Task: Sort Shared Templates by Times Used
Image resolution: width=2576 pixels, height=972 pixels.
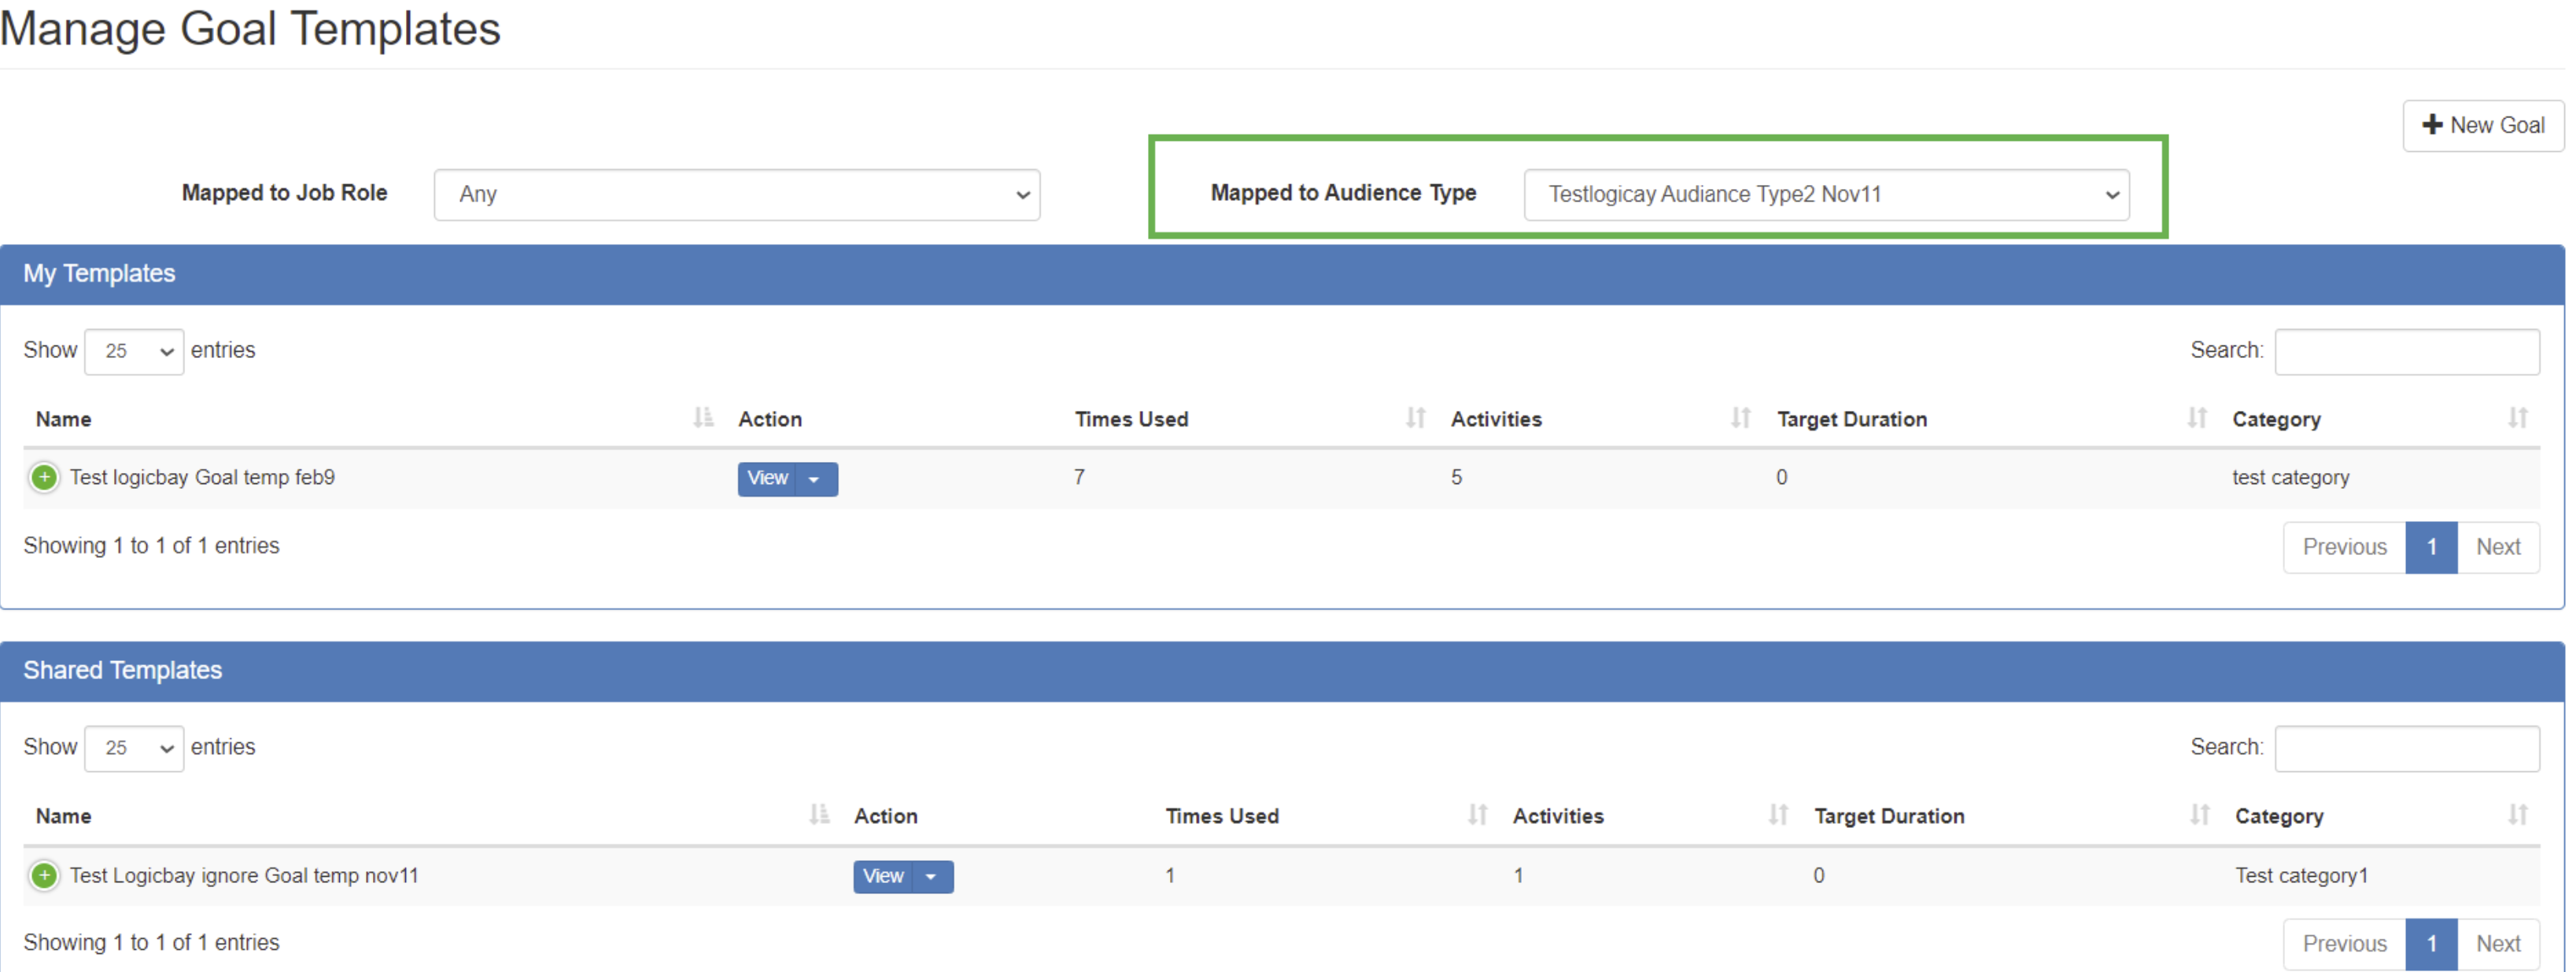Action: pos(1222,816)
